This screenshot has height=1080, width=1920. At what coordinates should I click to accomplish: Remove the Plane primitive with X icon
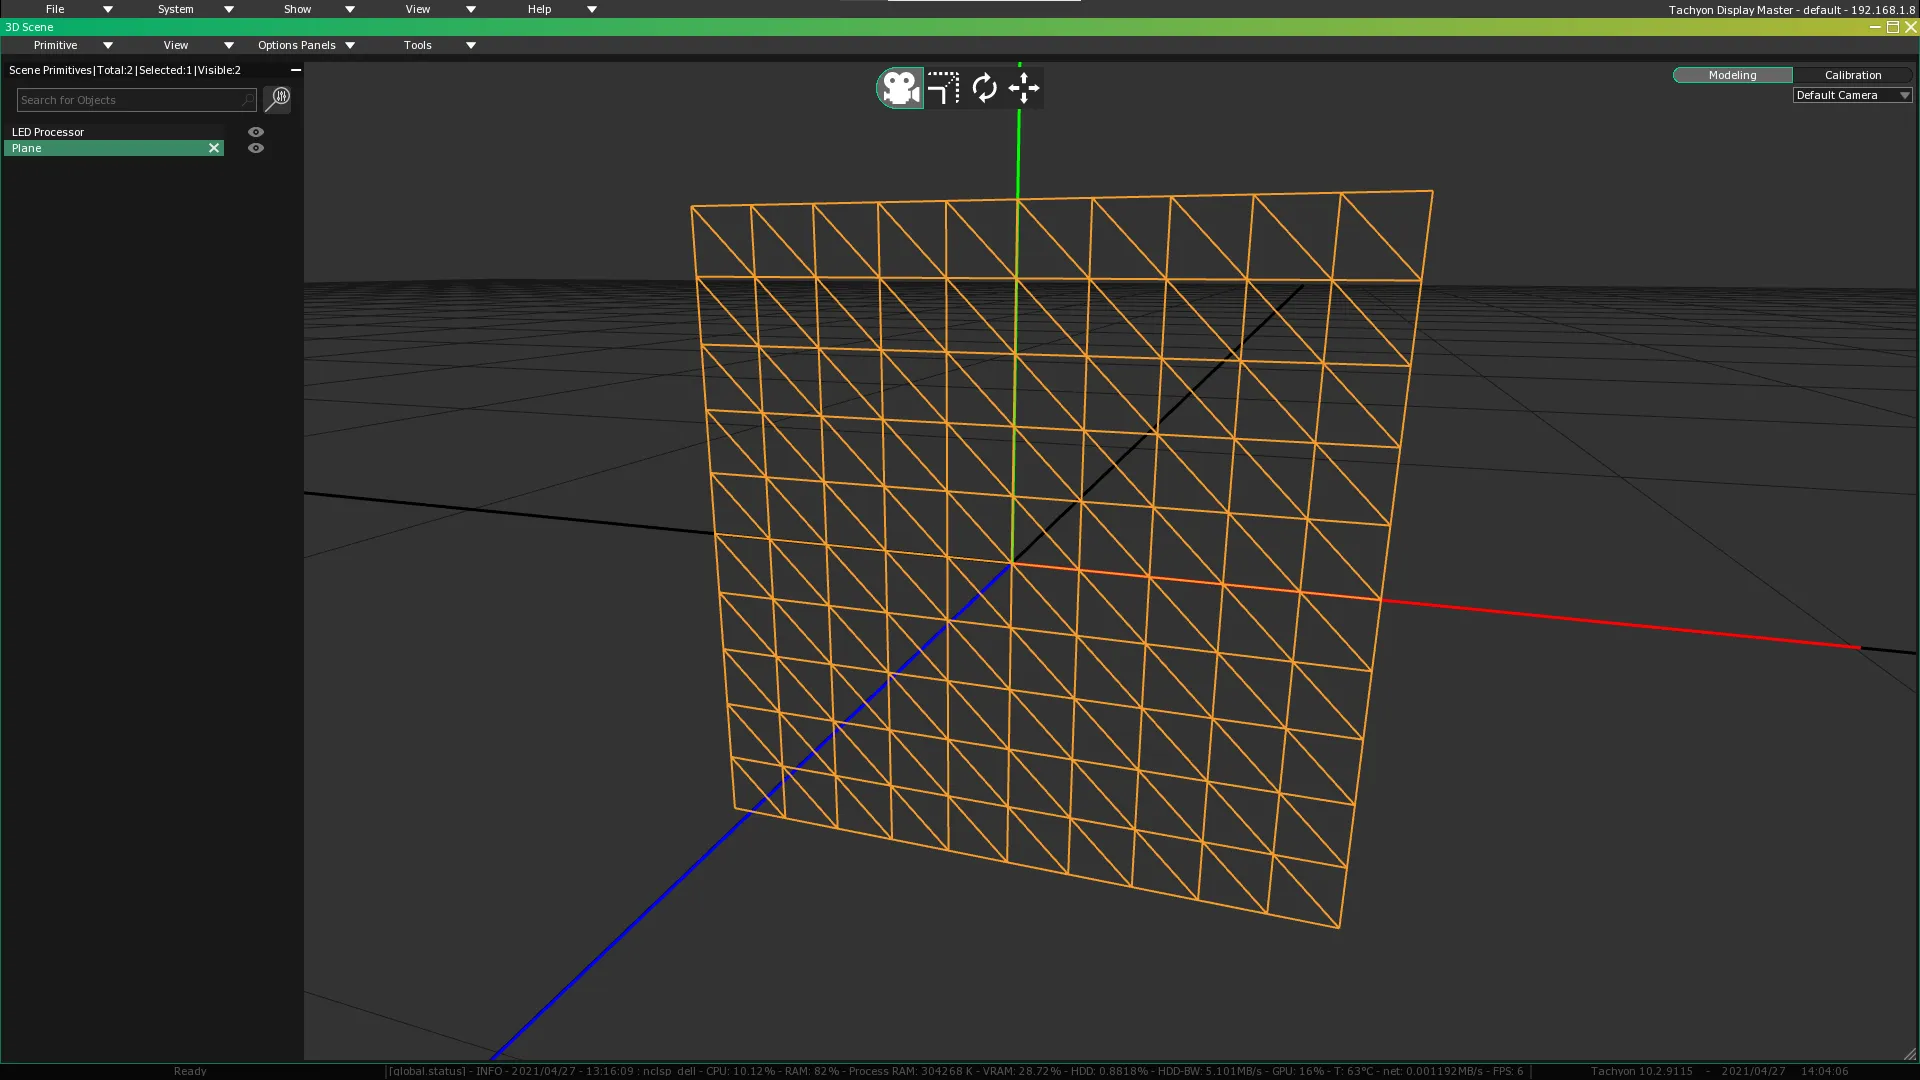(213, 148)
